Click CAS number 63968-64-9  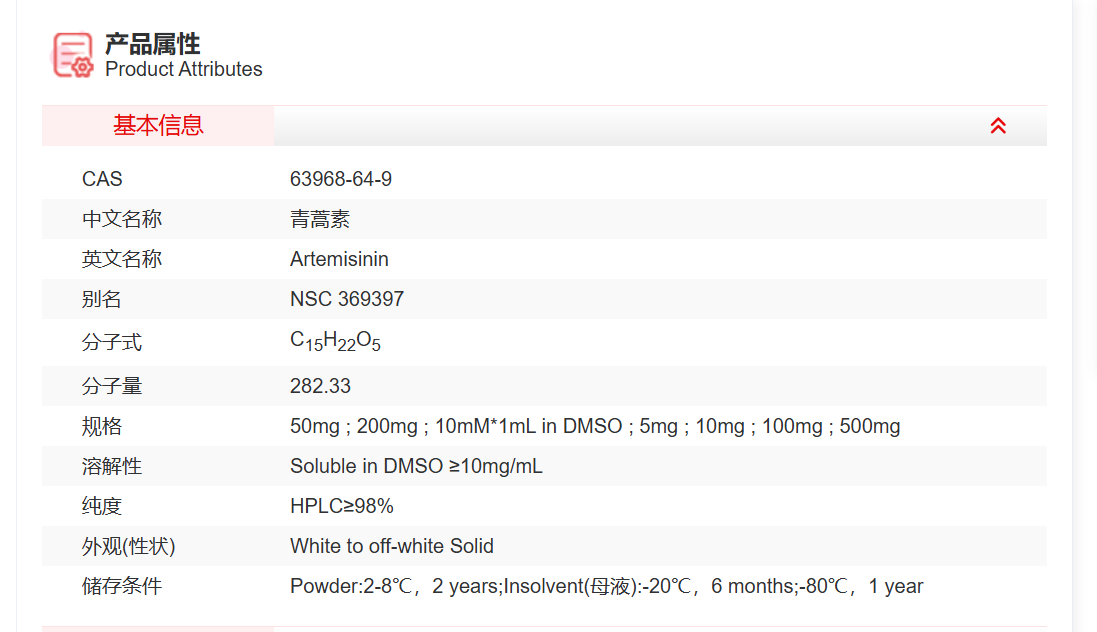pyautogui.click(x=340, y=179)
